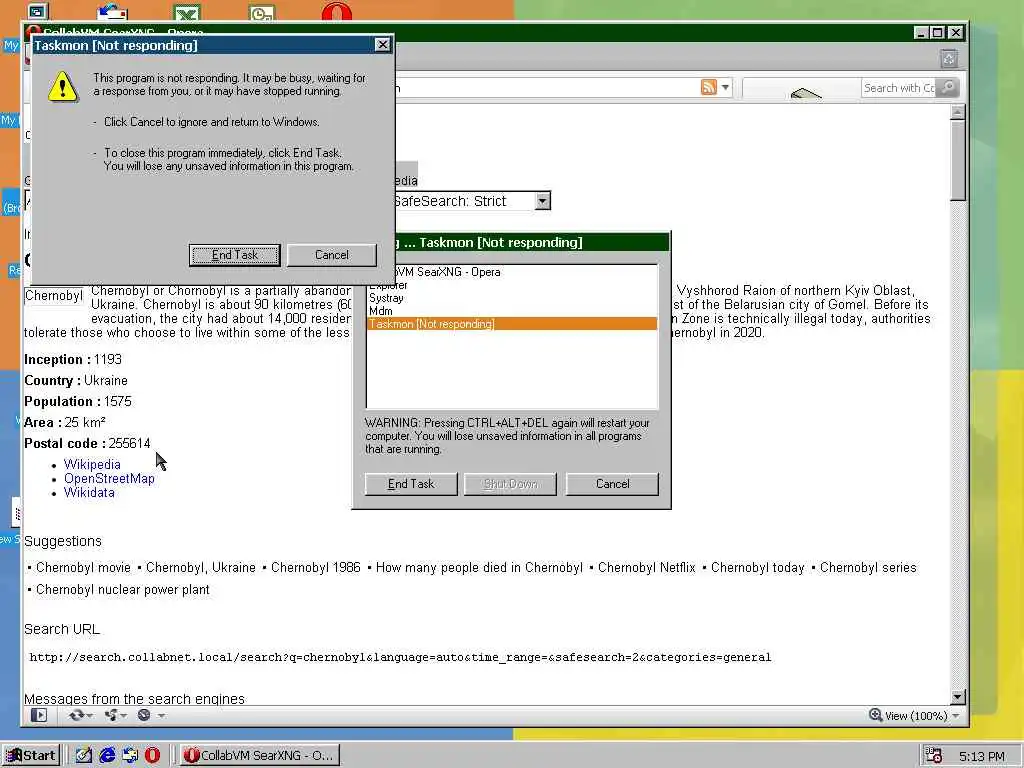Select Taskmon [Not responding] in task list
This screenshot has width=1024, height=768.
pos(512,324)
